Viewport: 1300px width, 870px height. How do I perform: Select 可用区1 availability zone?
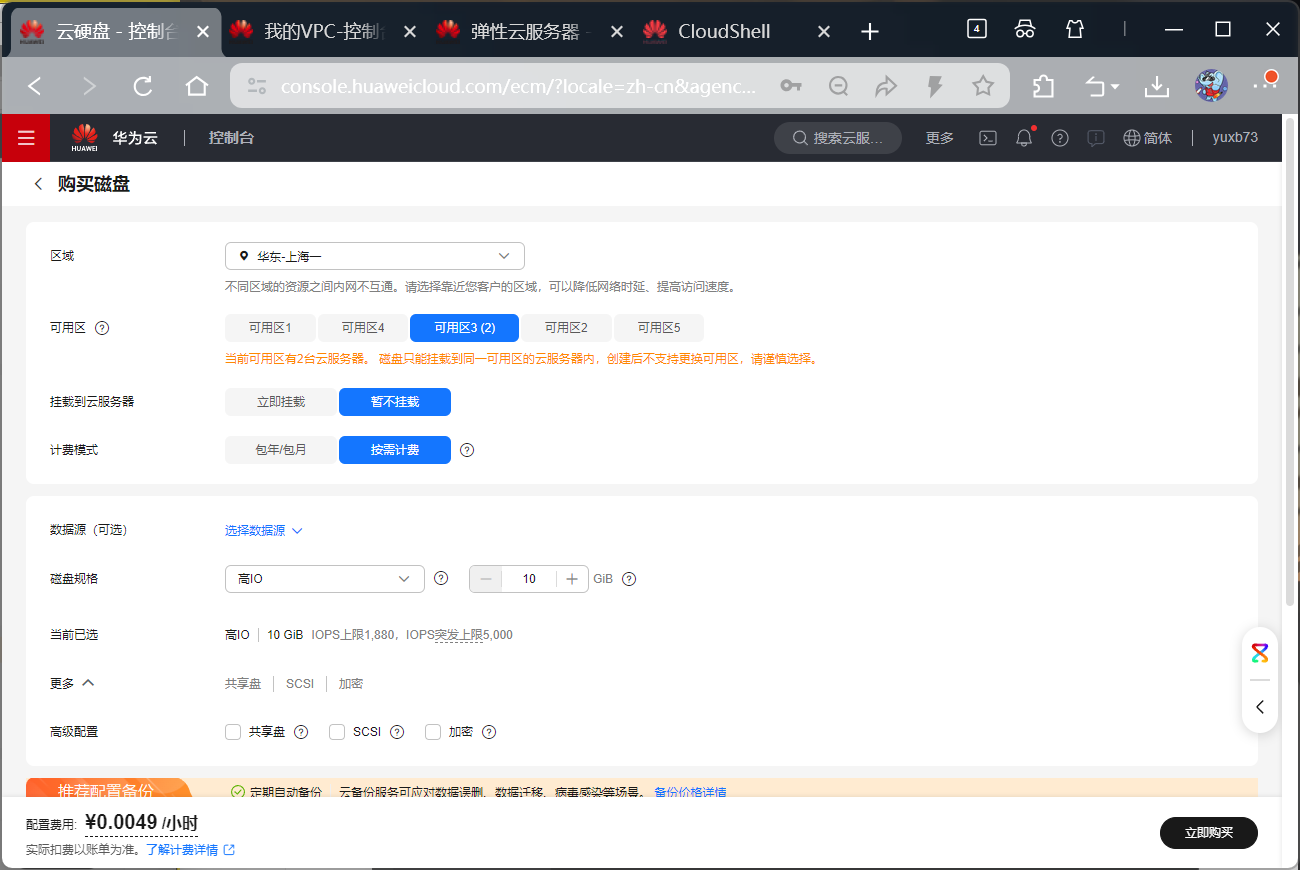(x=270, y=328)
